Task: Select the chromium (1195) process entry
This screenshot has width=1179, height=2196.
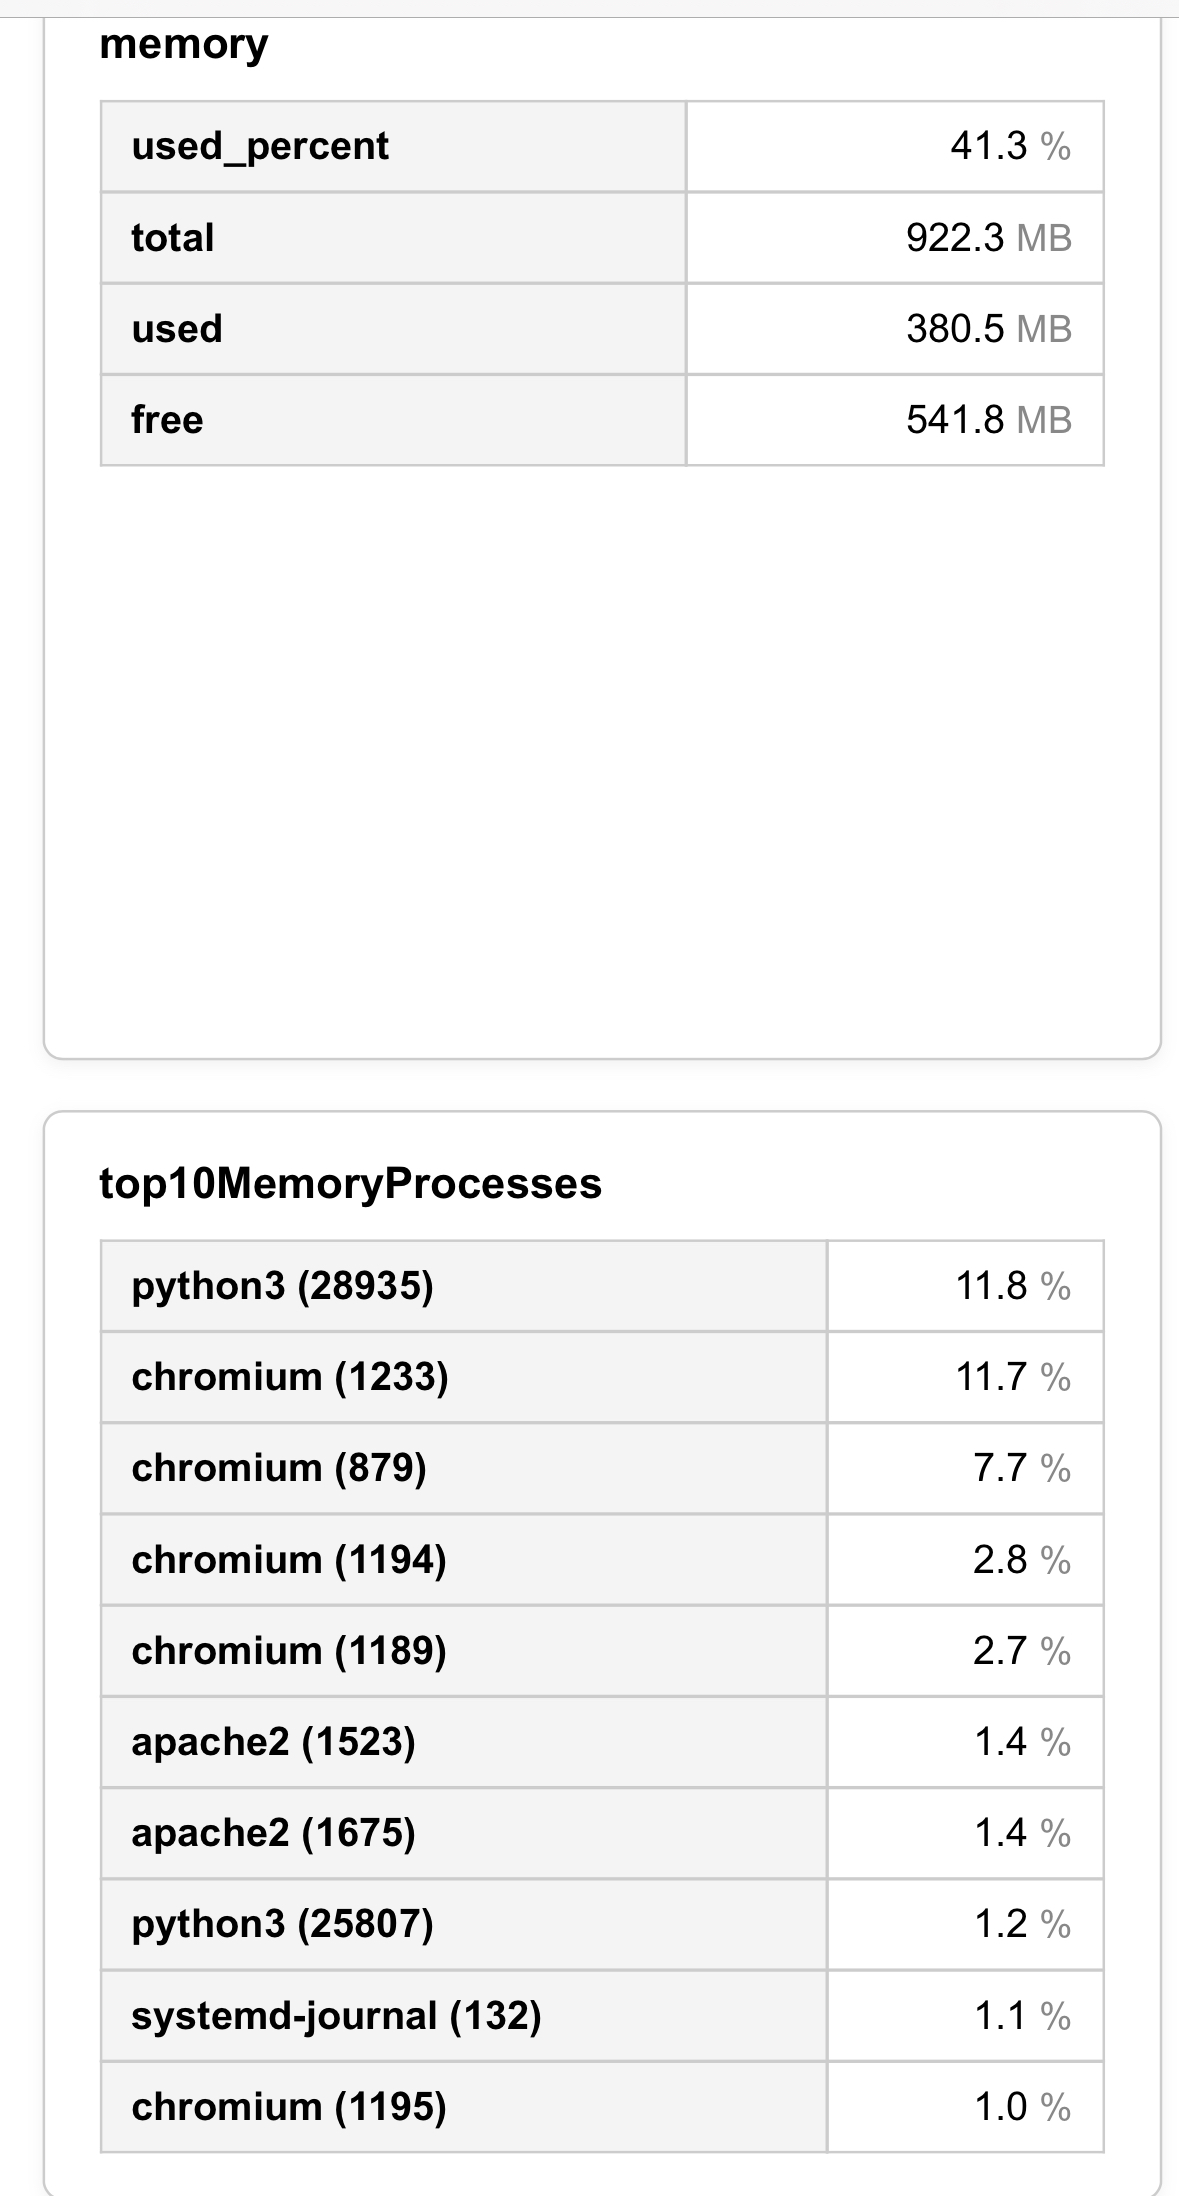Action: click(289, 2107)
